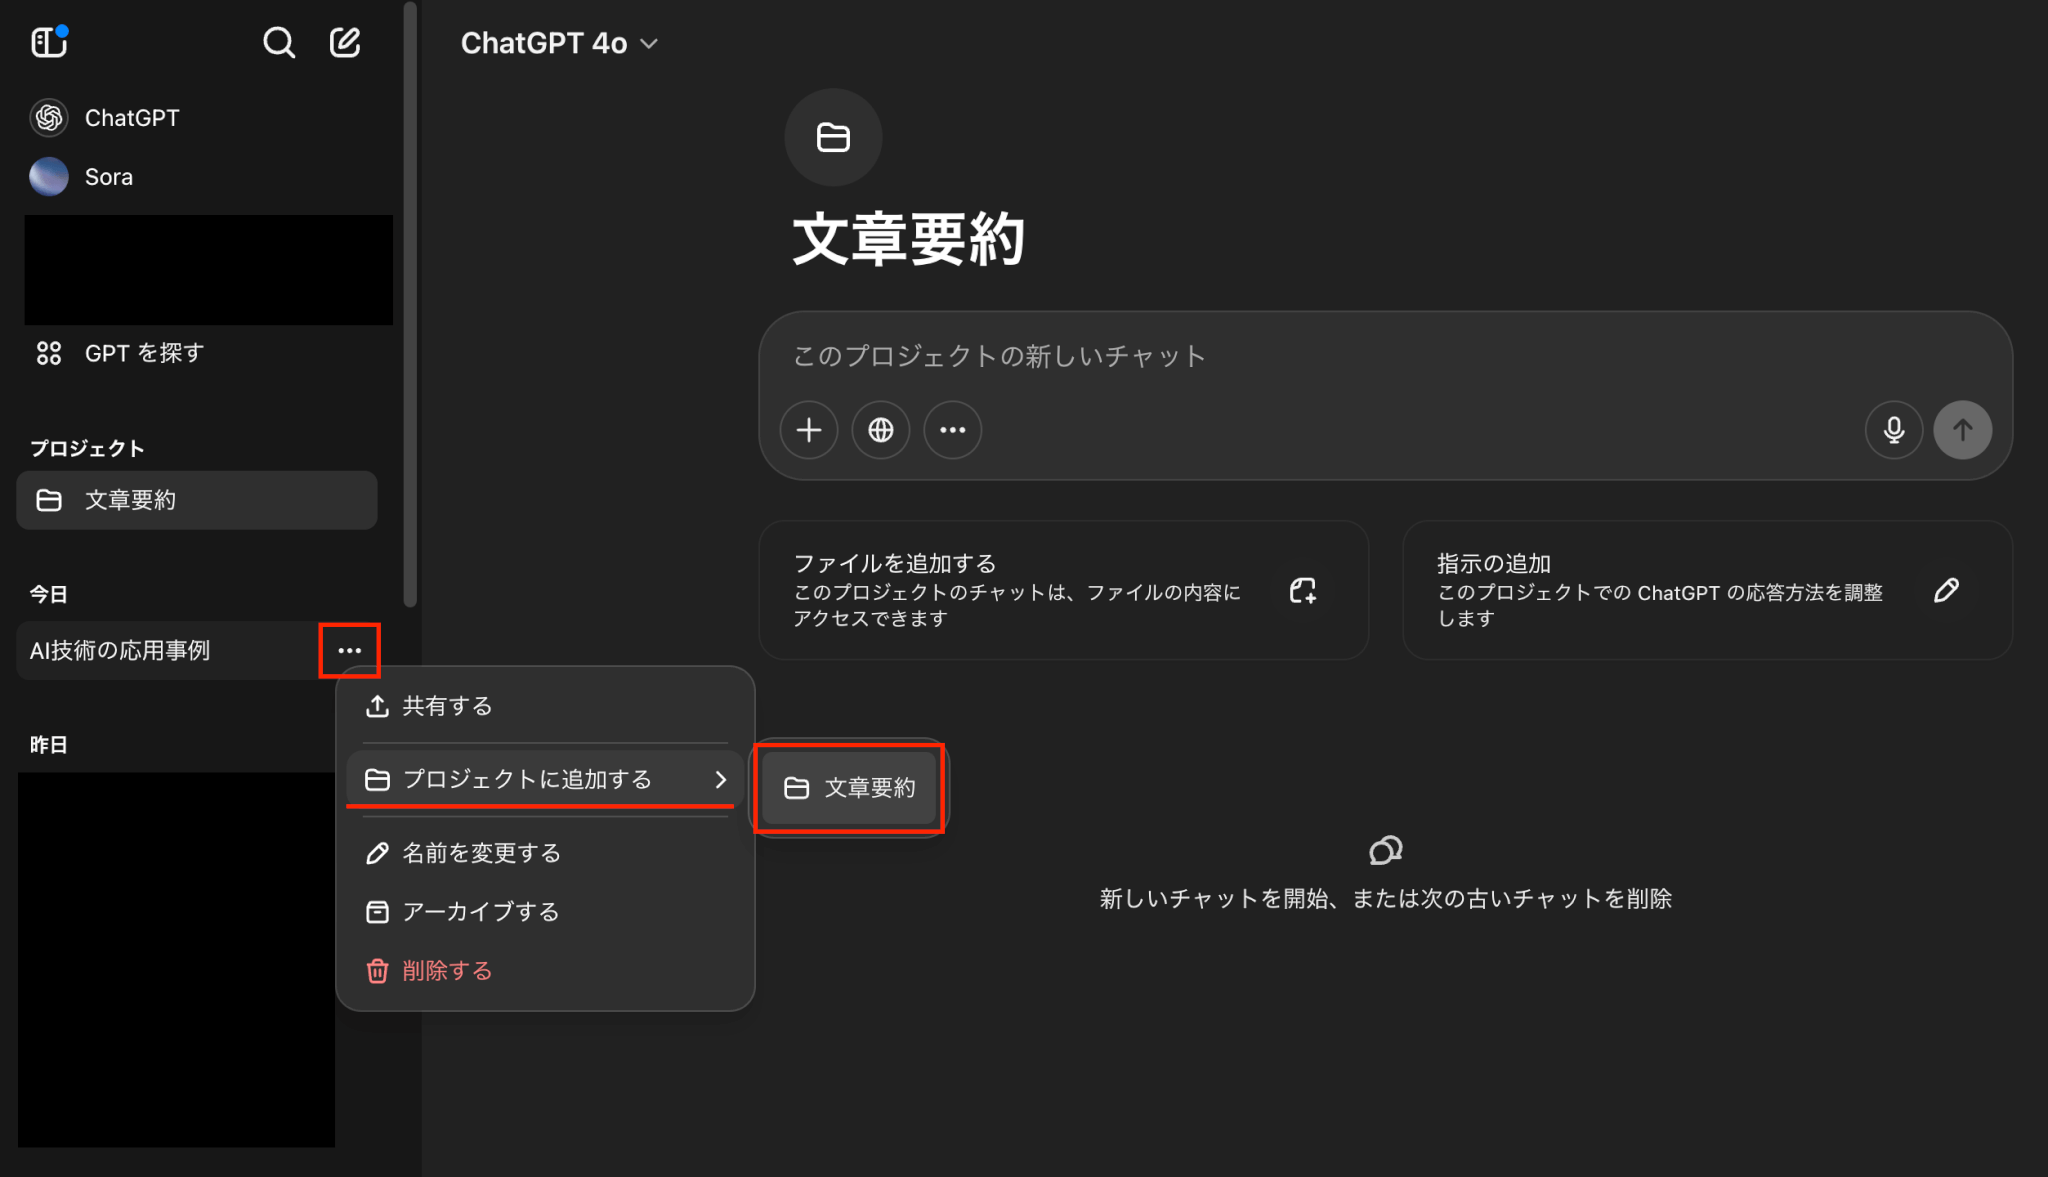Click the プロジェクト section header

tap(87, 448)
